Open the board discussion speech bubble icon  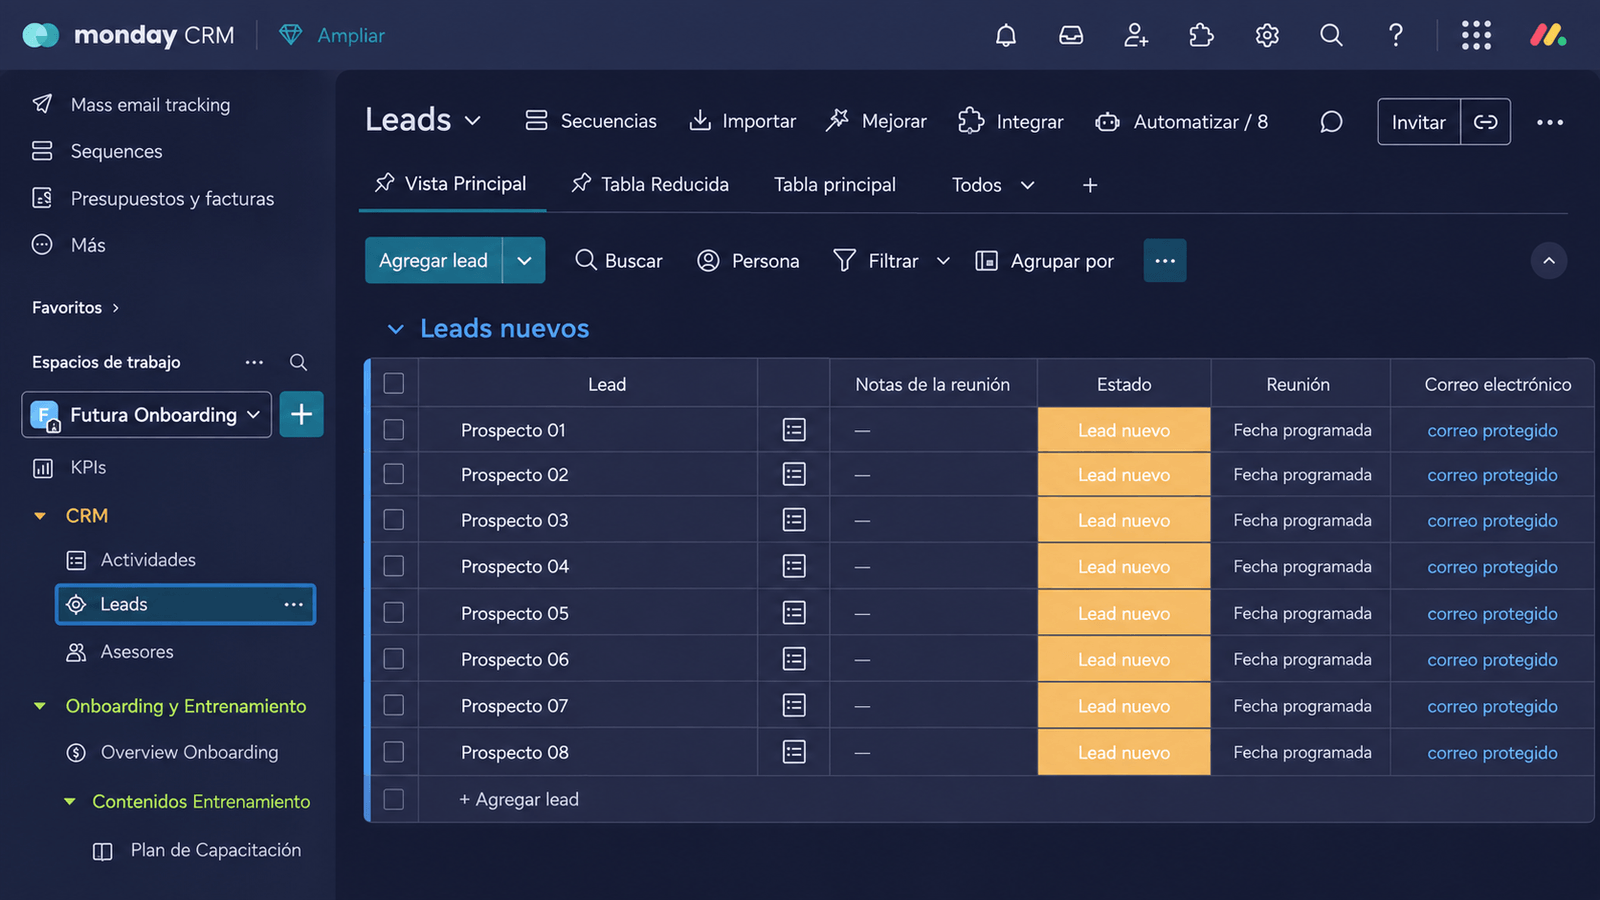point(1331,122)
